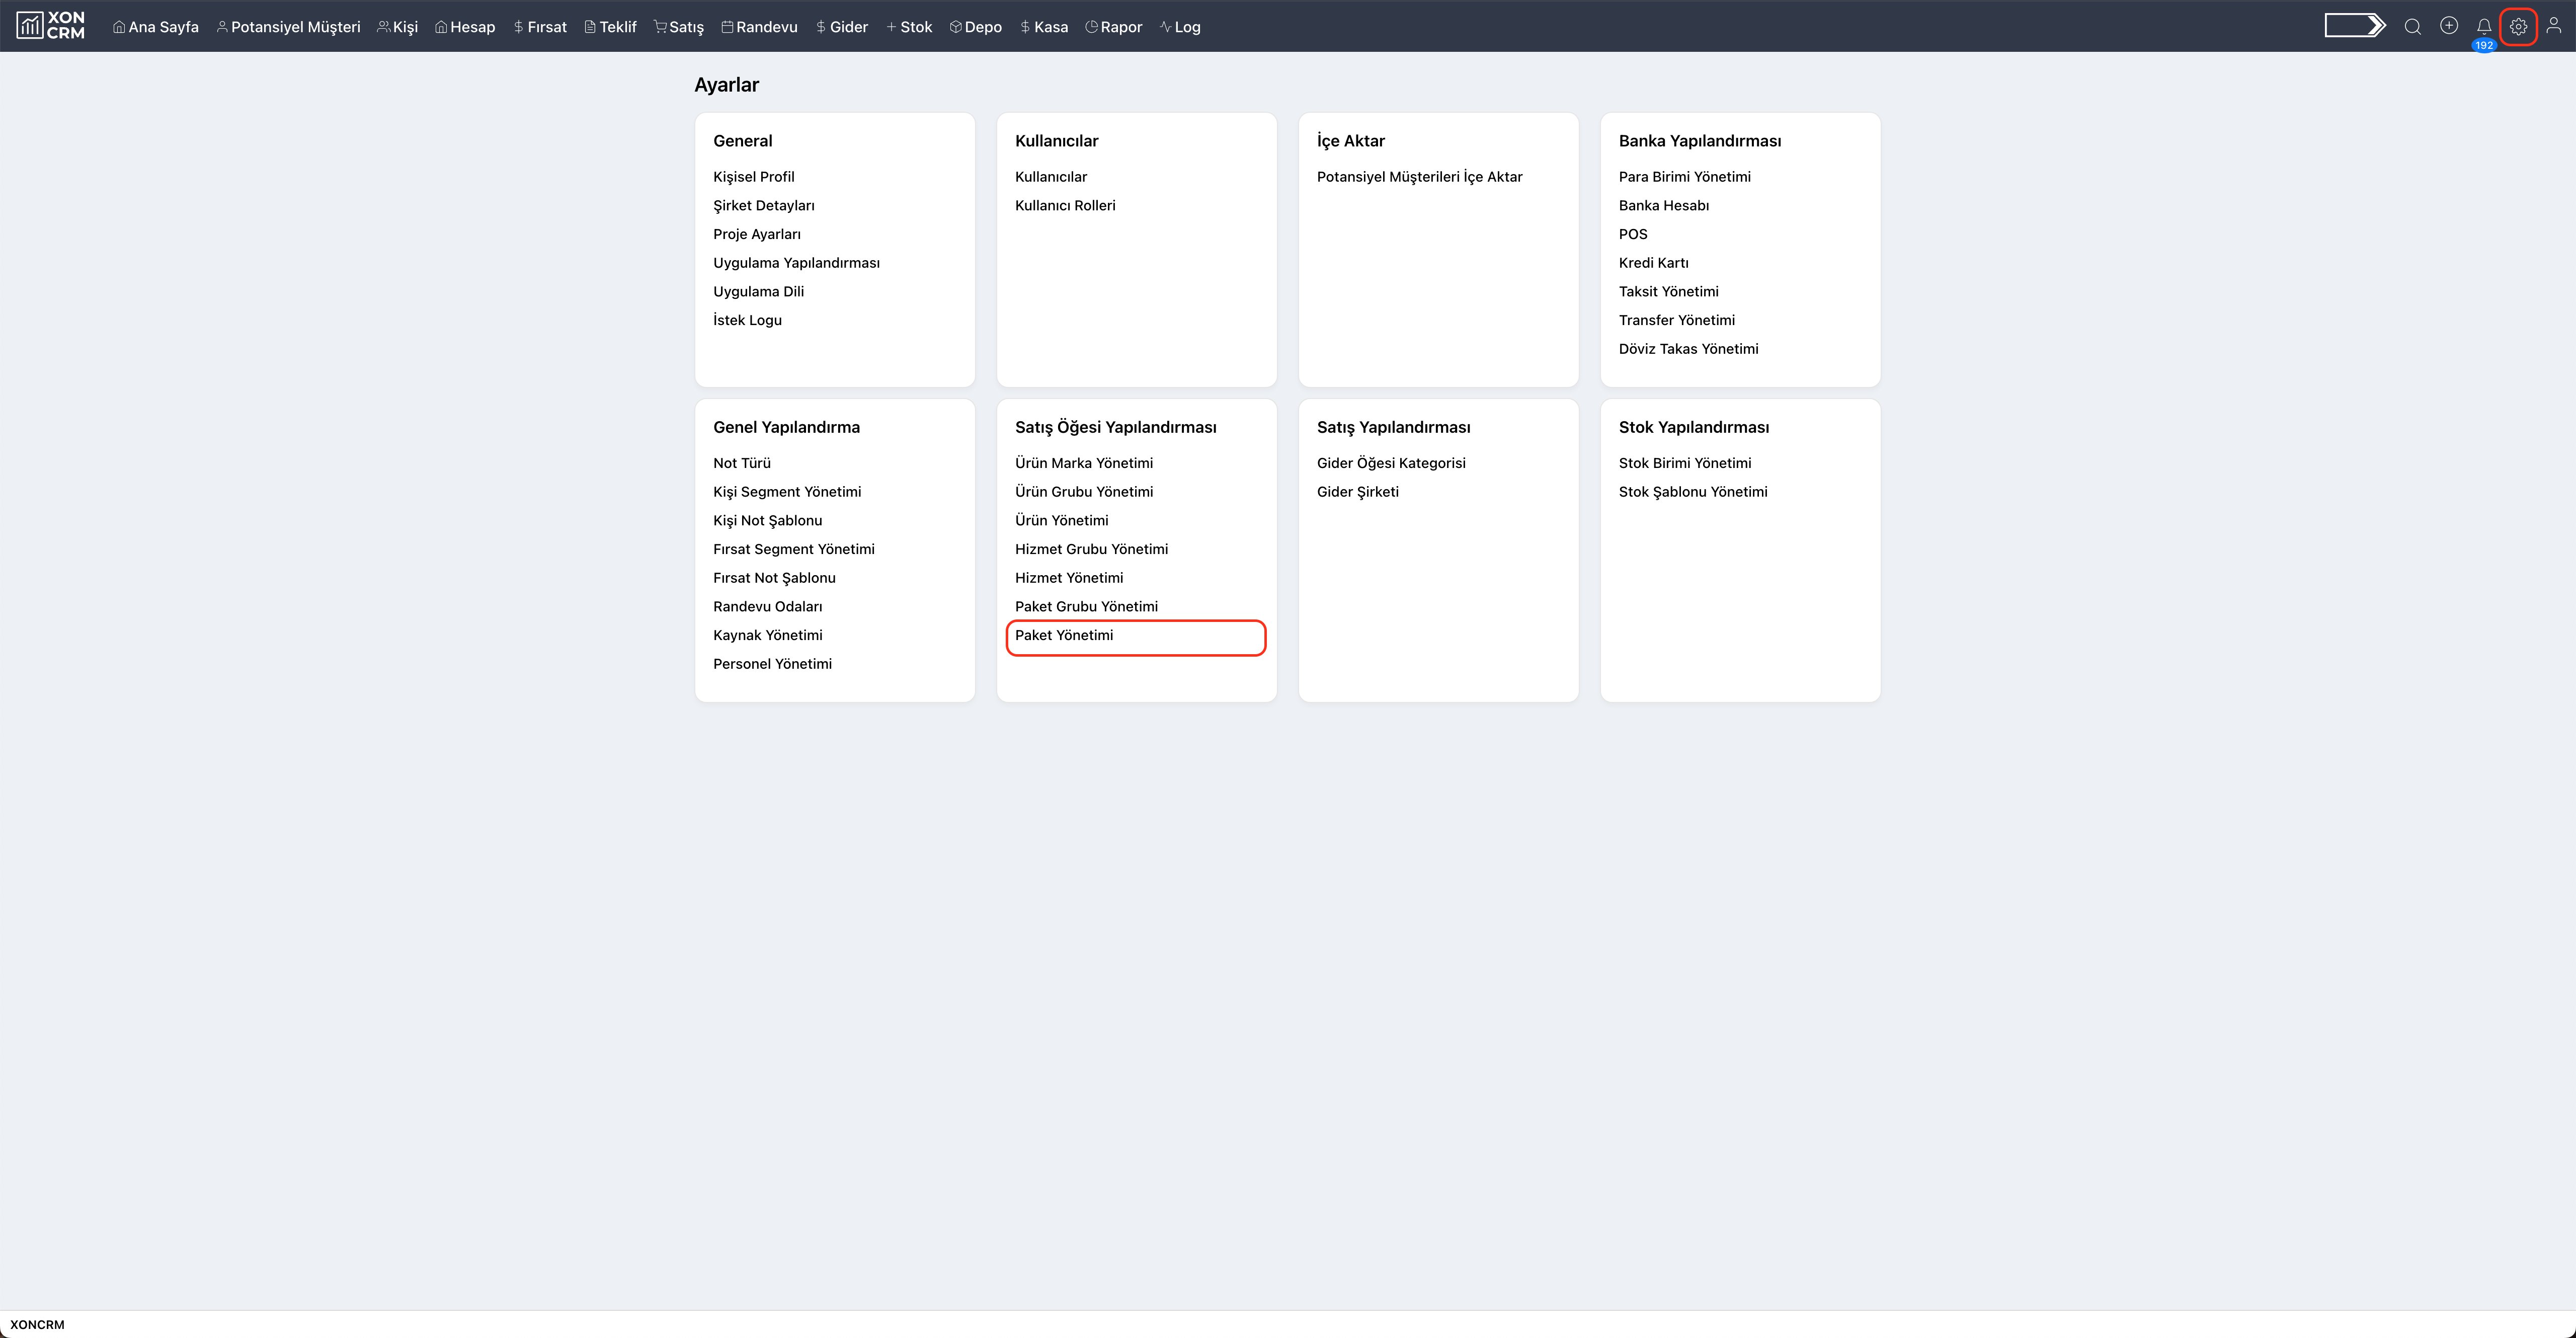
Task: Go to Stok in the navigation bar
Action: pyautogui.click(x=909, y=27)
